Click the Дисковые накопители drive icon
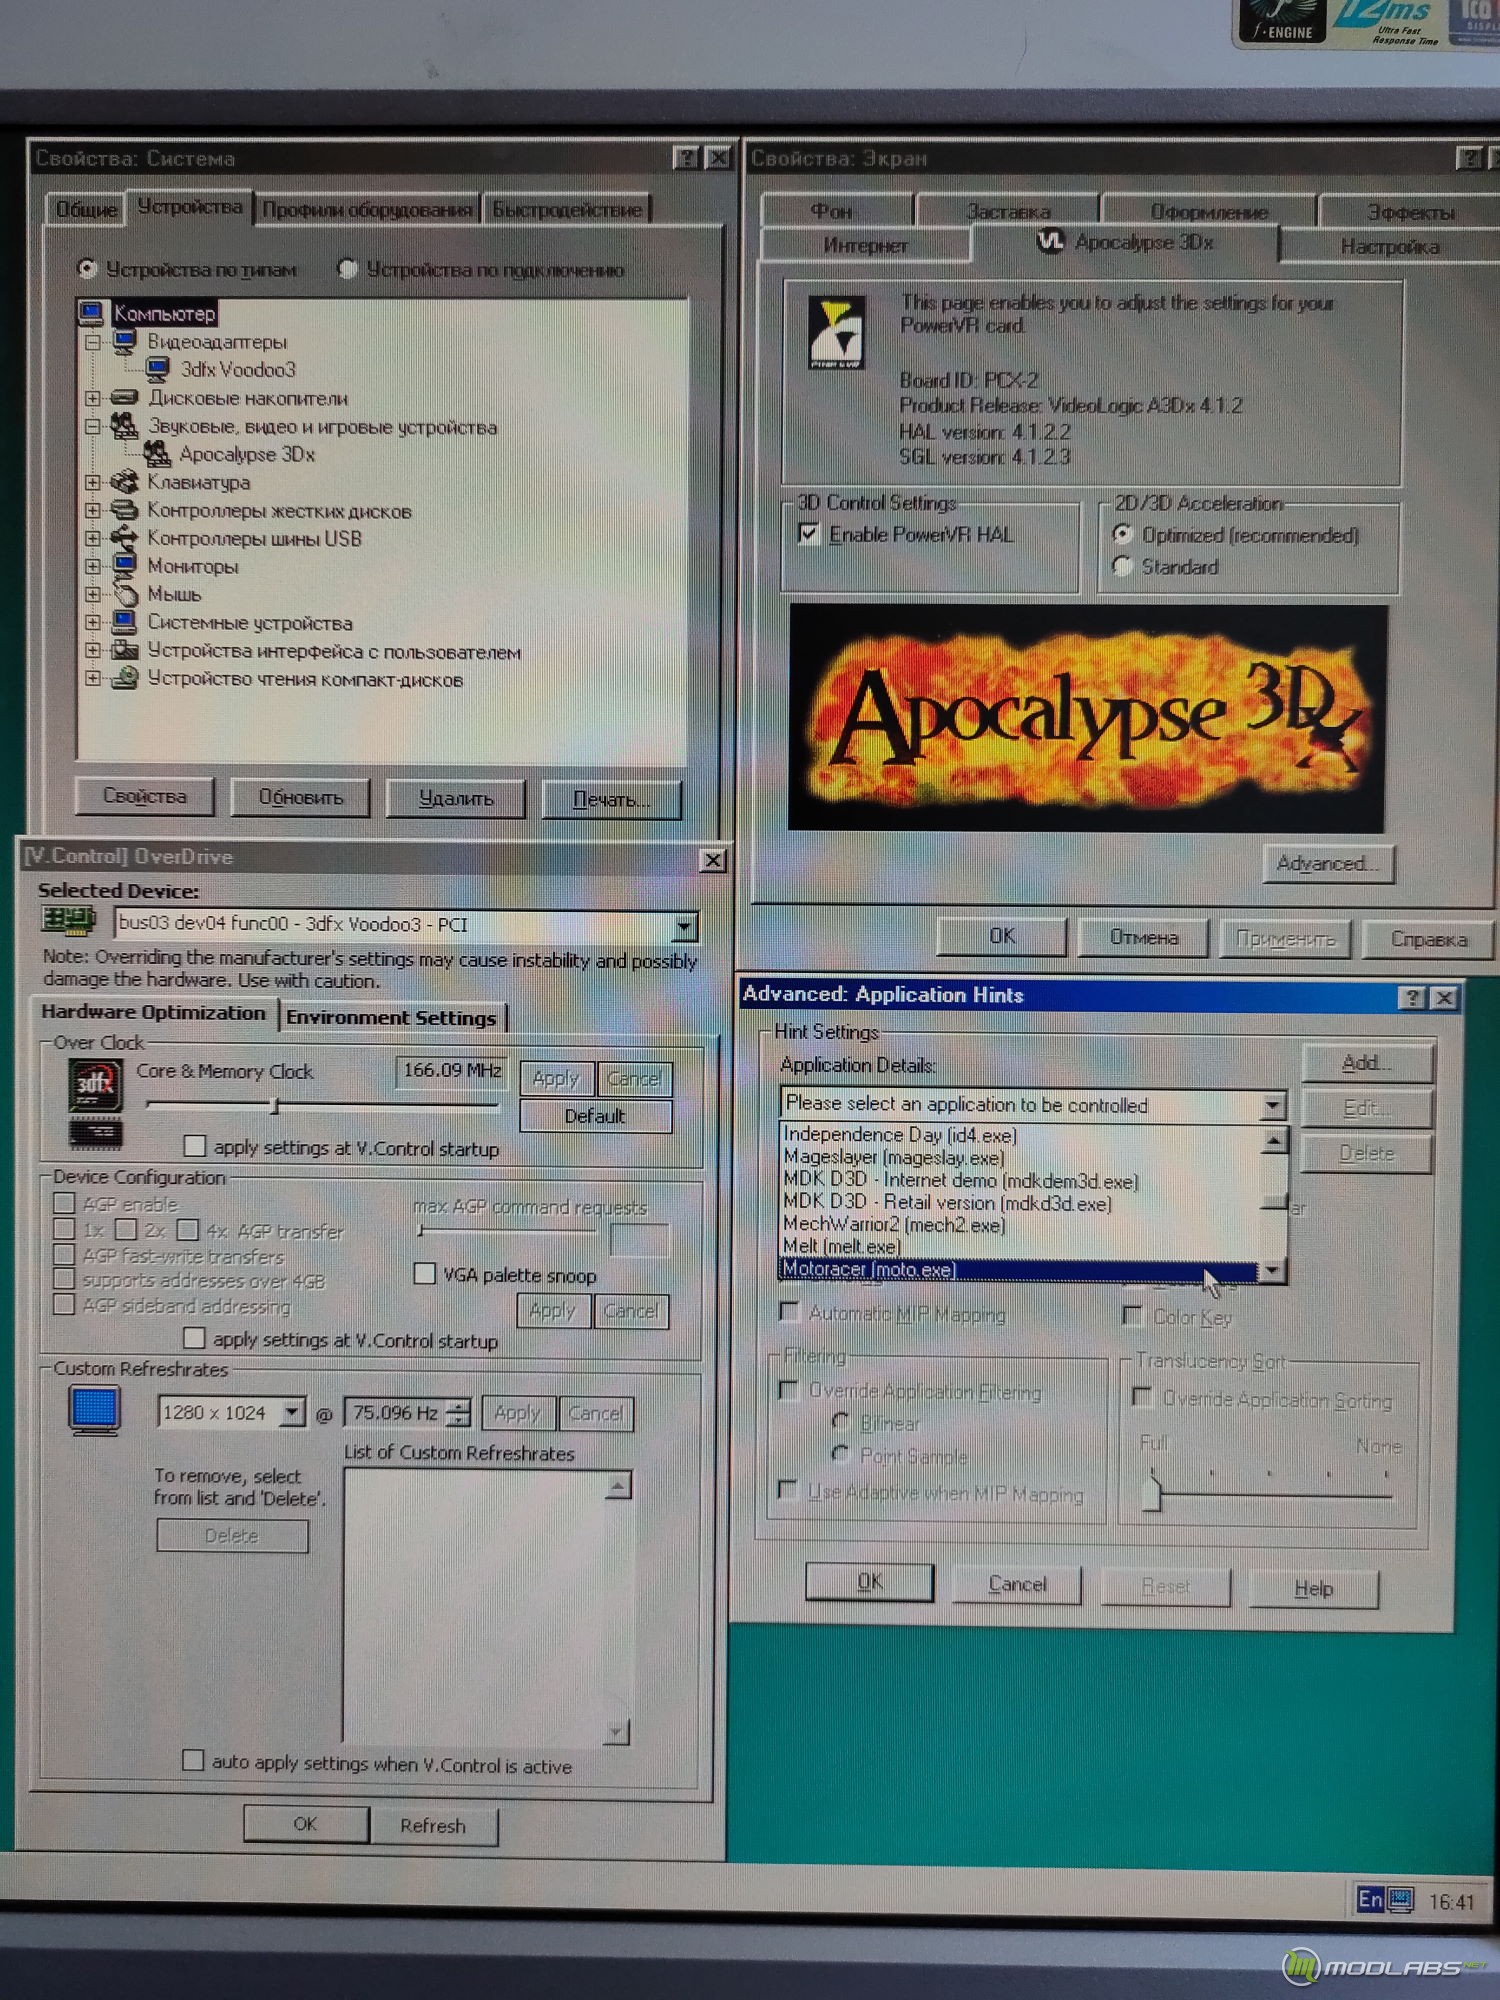Screen dimensions: 1500x2000 [x=125, y=398]
